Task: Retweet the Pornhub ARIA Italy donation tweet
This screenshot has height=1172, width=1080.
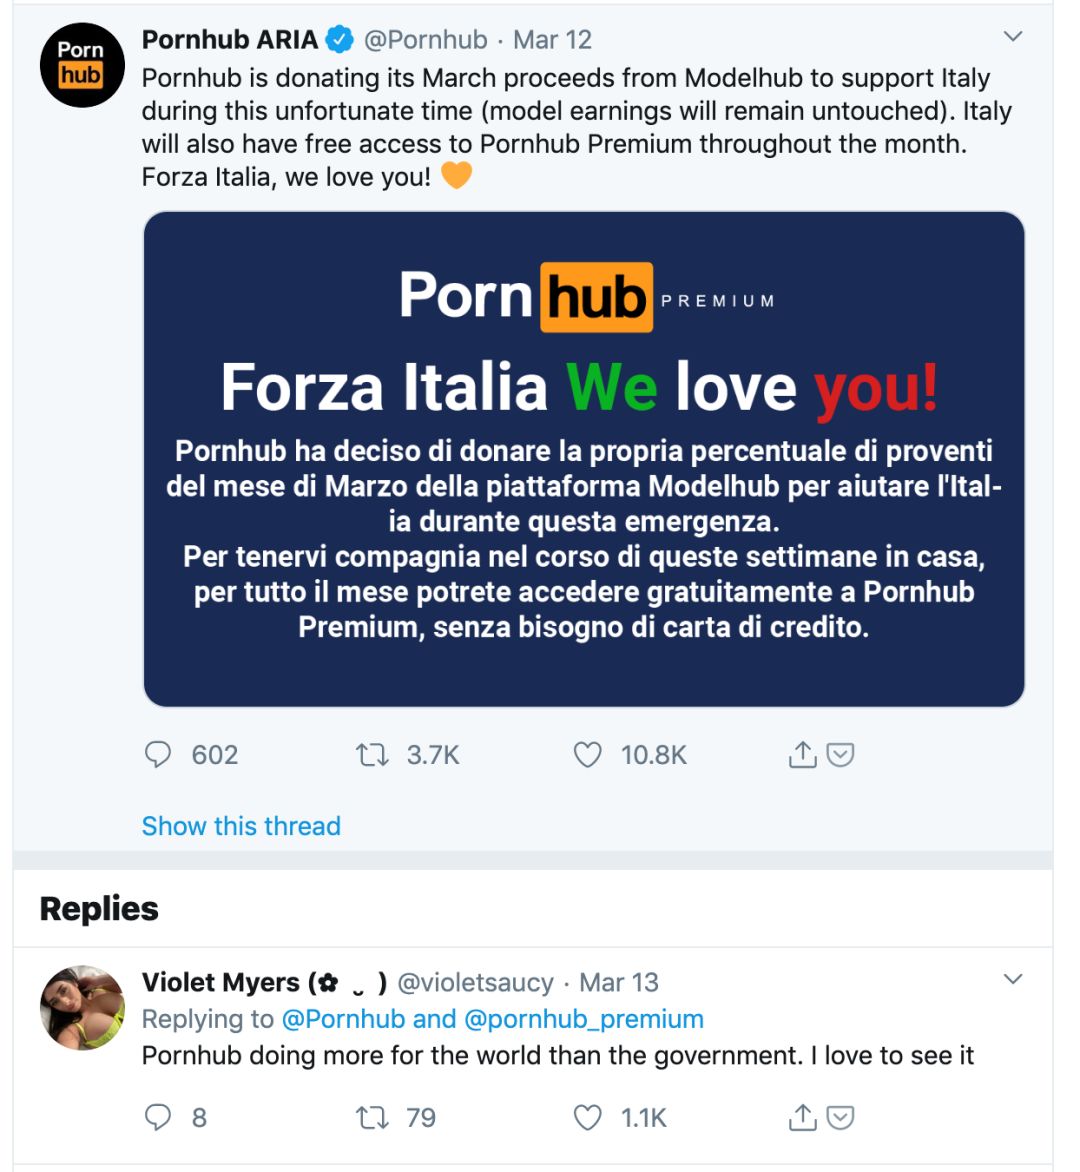Action: click(372, 754)
